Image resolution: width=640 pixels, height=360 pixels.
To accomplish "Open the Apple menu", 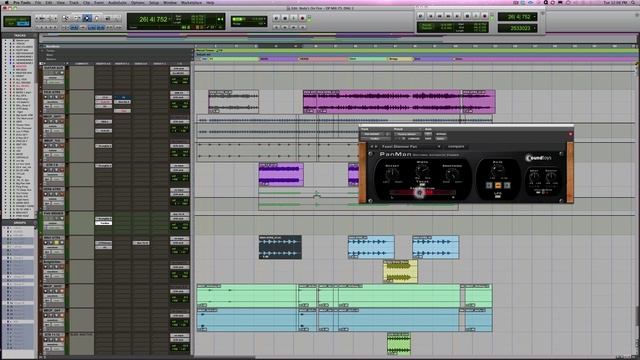I will pyautogui.click(x=7, y=2).
